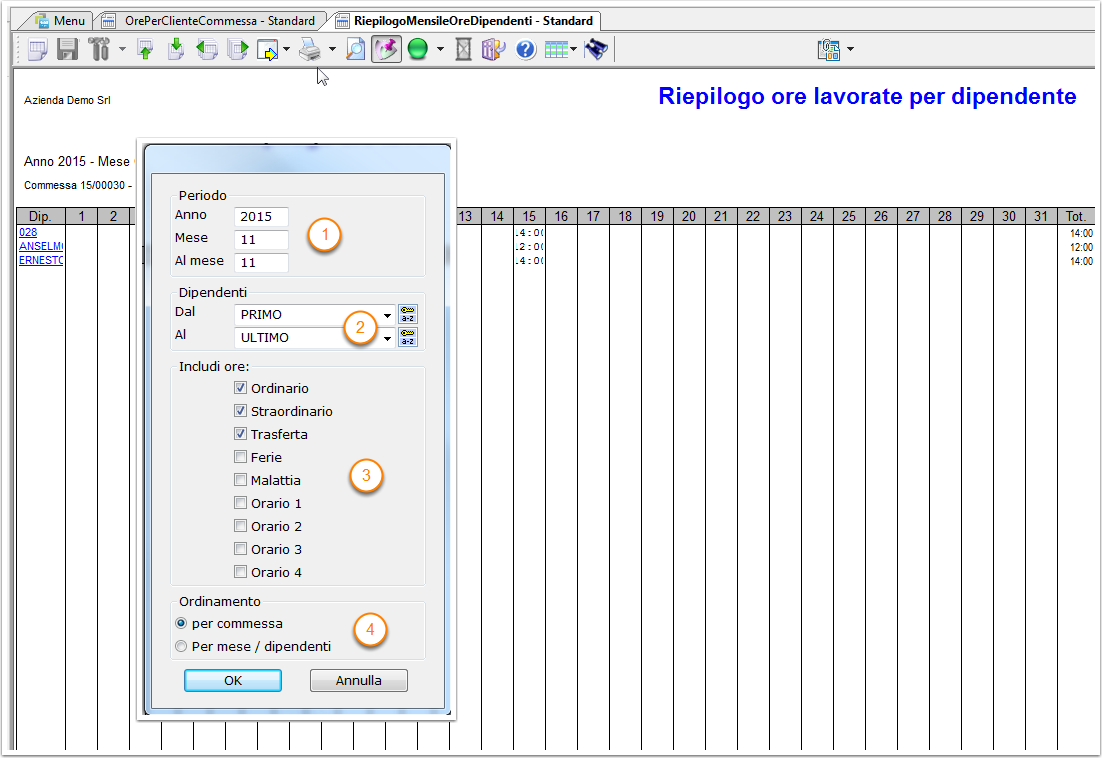Select the RiepilogoMensileOreDipendenti - Standard tab

(465, 21)
